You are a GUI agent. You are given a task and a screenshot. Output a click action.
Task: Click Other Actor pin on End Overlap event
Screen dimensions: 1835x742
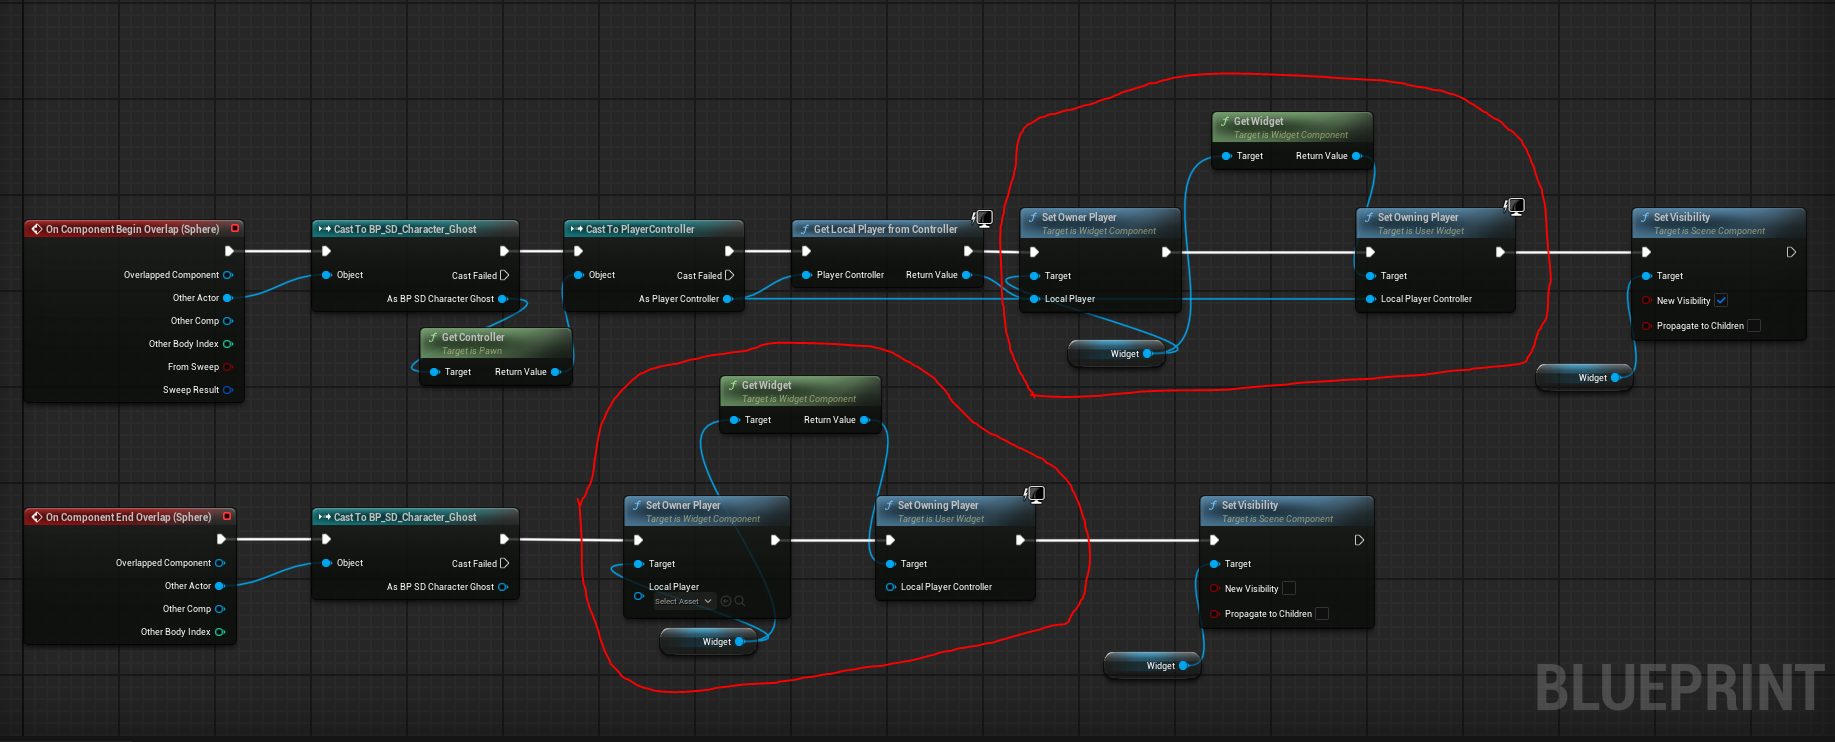coord(220,586)
